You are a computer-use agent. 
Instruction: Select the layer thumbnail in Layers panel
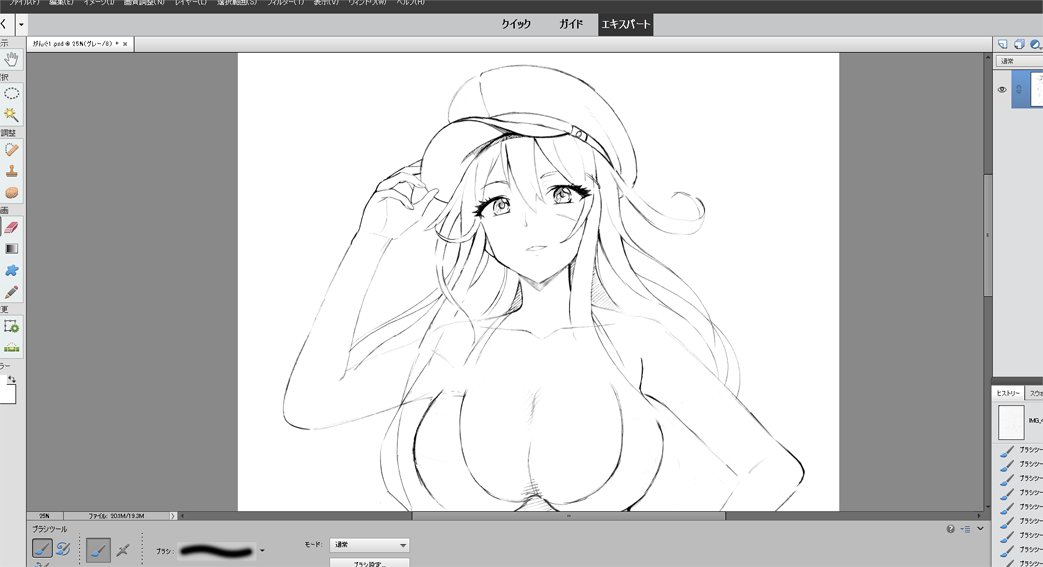tap(1036, 89)
